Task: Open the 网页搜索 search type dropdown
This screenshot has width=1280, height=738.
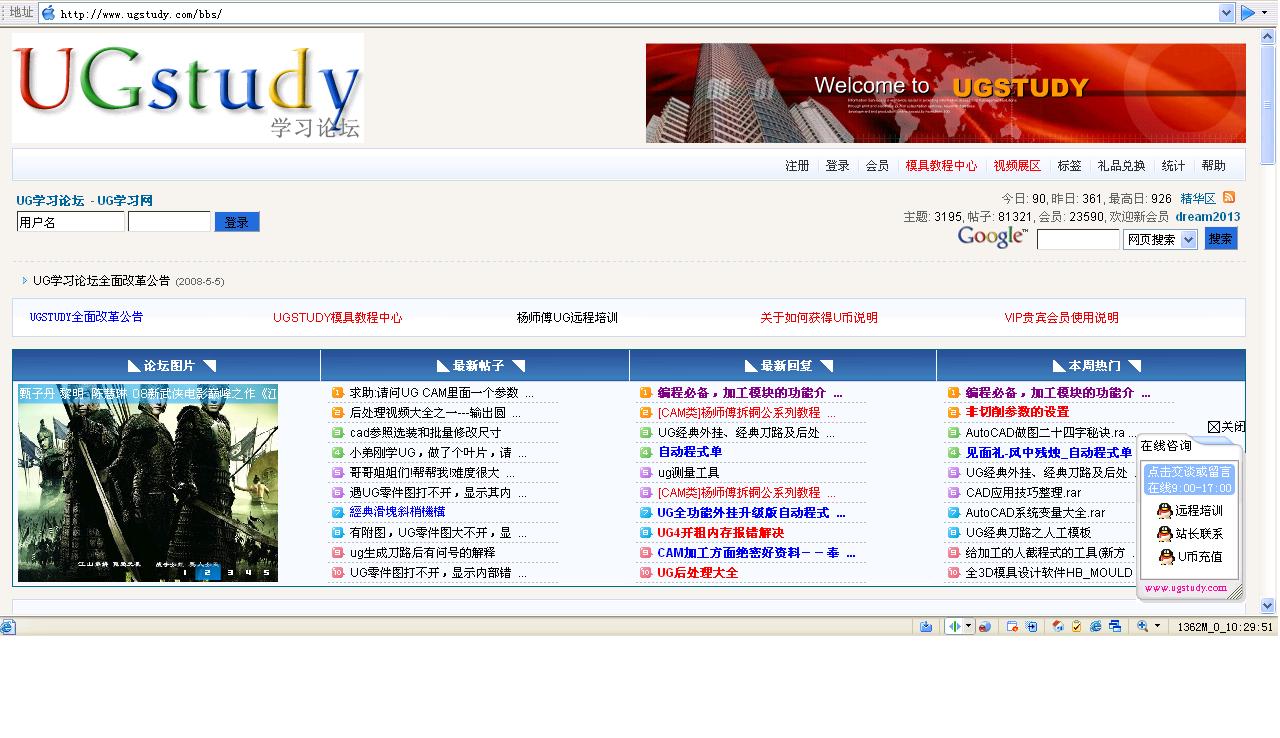Action: [1188, 239]
